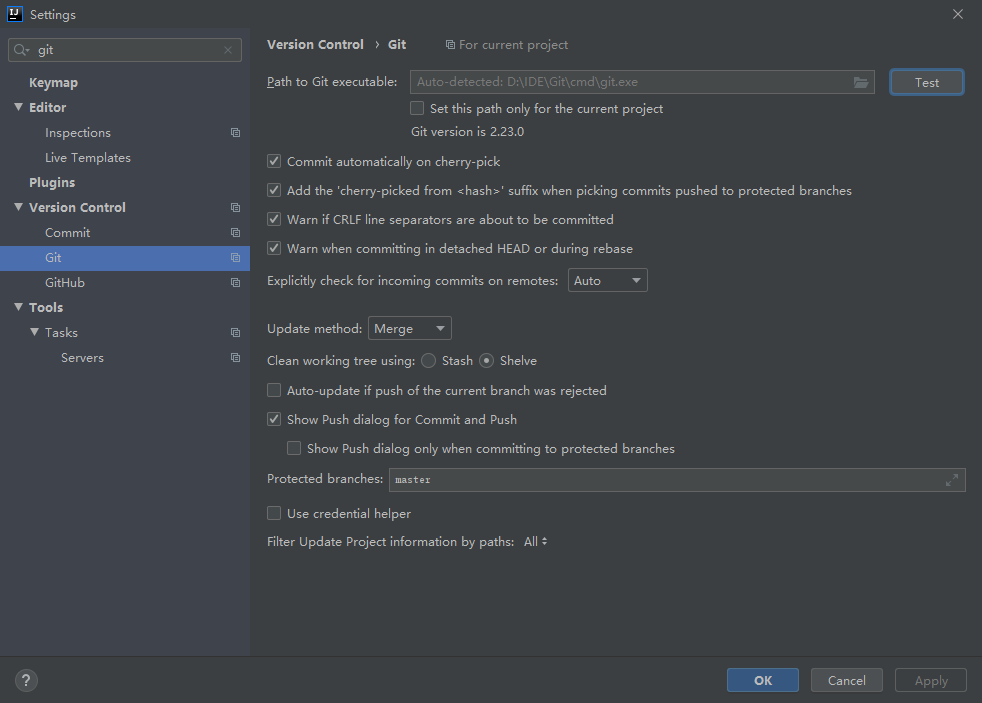The width and height of the screenshot is (982, 703).
Task: Click the IntelliJ IDEA logo in title bar
Action: click(14, 14)
